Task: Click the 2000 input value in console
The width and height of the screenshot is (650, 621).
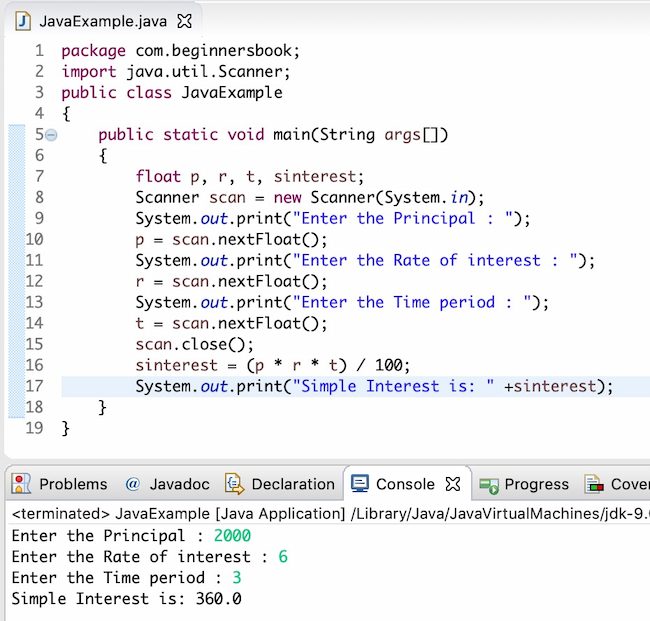Action: pyautogui.click(x=232, y=535)
